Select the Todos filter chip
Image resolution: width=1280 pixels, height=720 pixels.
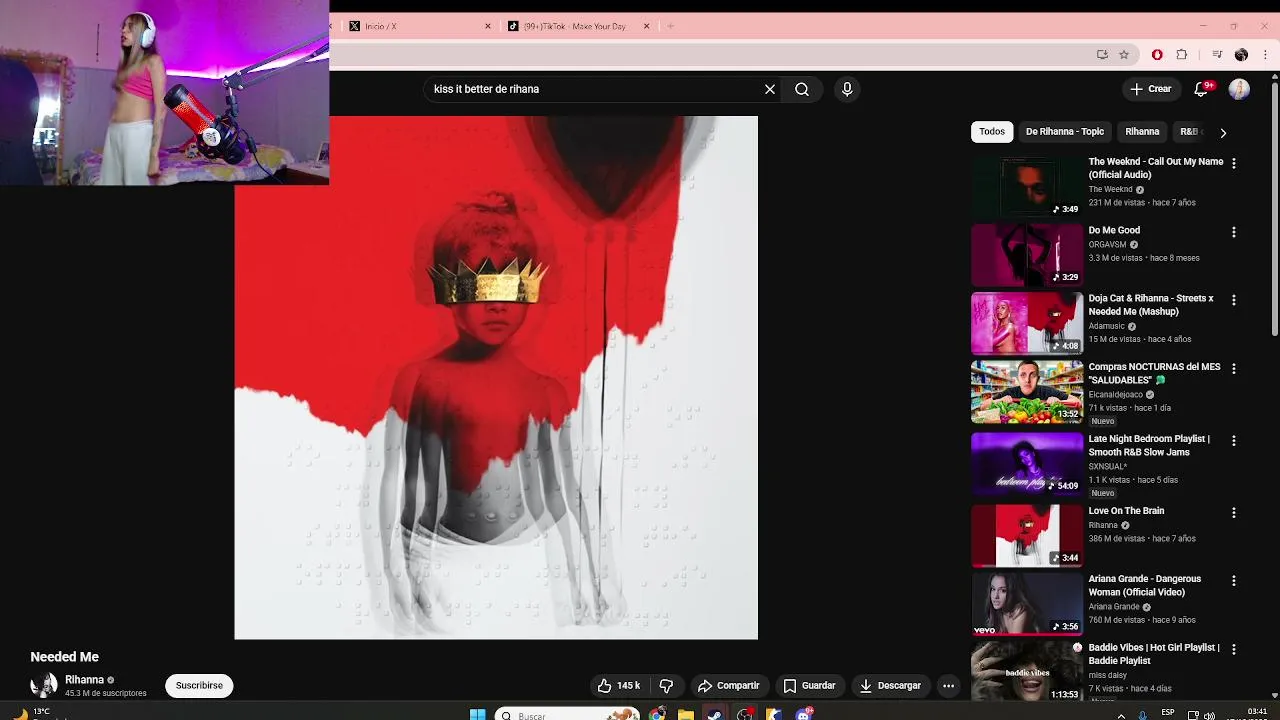[x=992, y=132]
